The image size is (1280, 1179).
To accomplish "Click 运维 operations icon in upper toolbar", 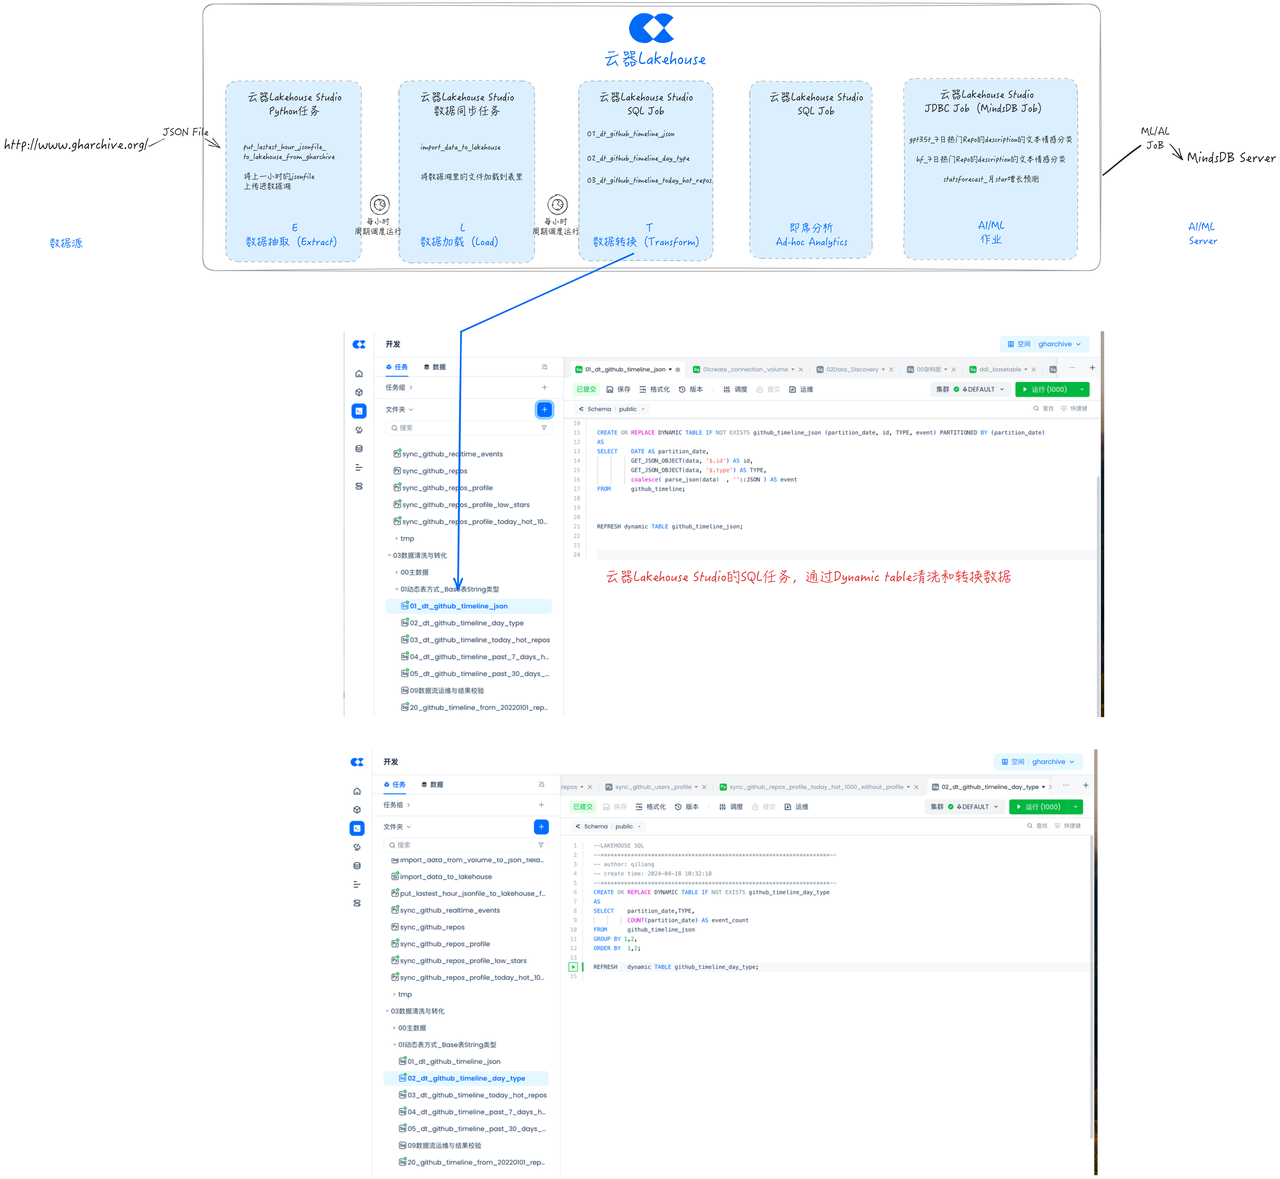I will click(800, 390).
